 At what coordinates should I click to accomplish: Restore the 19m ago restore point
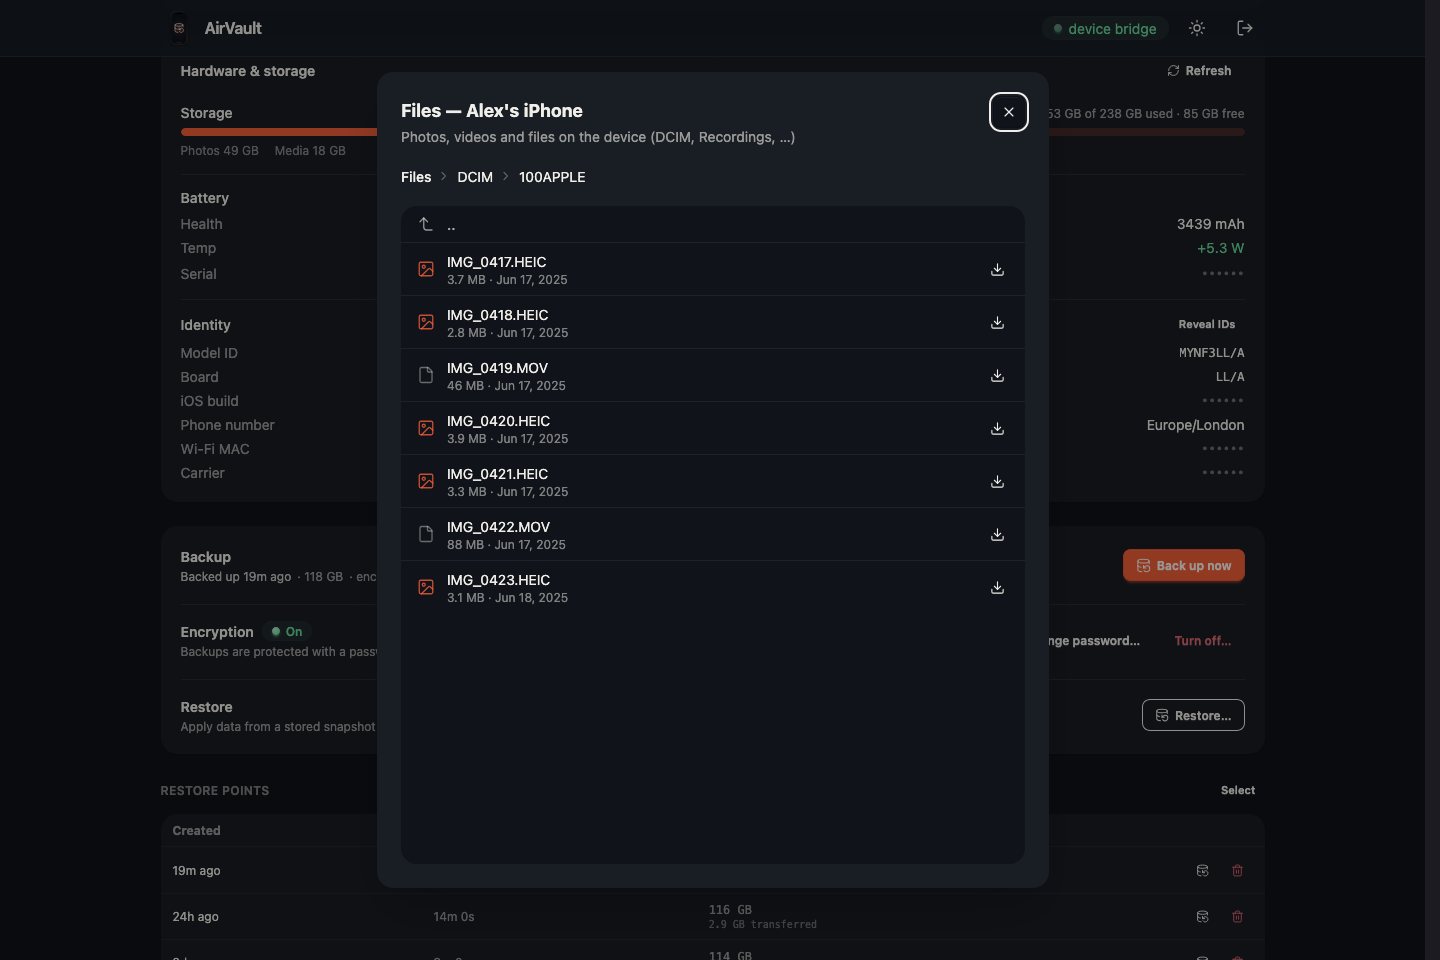pos(1203,871)
